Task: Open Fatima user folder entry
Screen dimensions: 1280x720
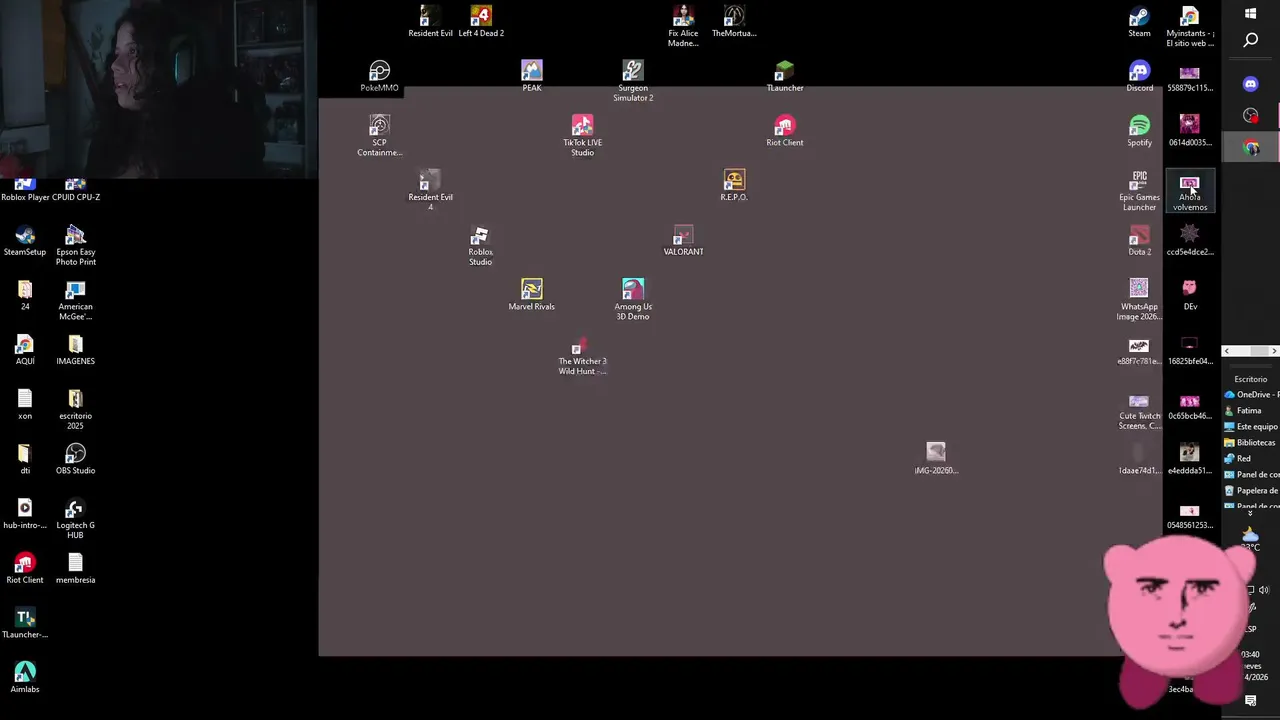Action: [x=1244, y=410]
